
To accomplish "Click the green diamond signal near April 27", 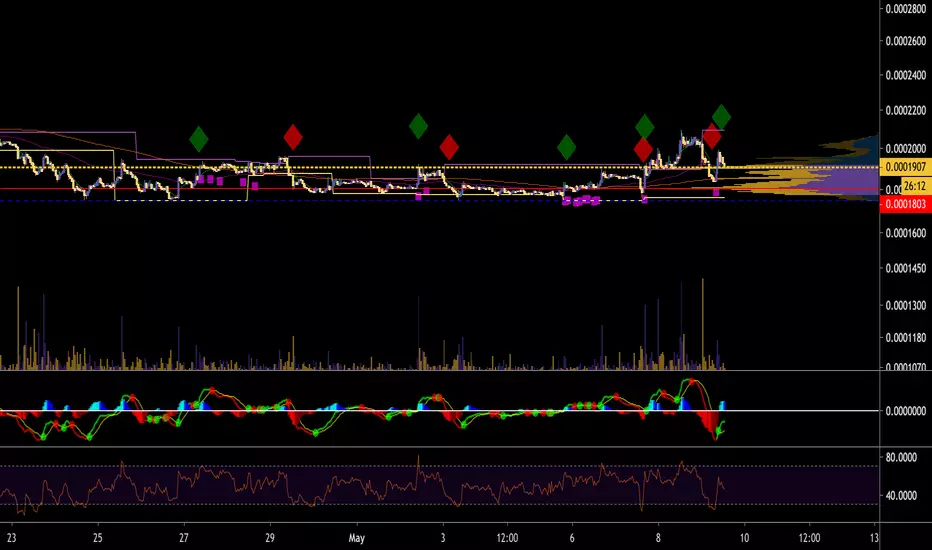I will 200,138.
